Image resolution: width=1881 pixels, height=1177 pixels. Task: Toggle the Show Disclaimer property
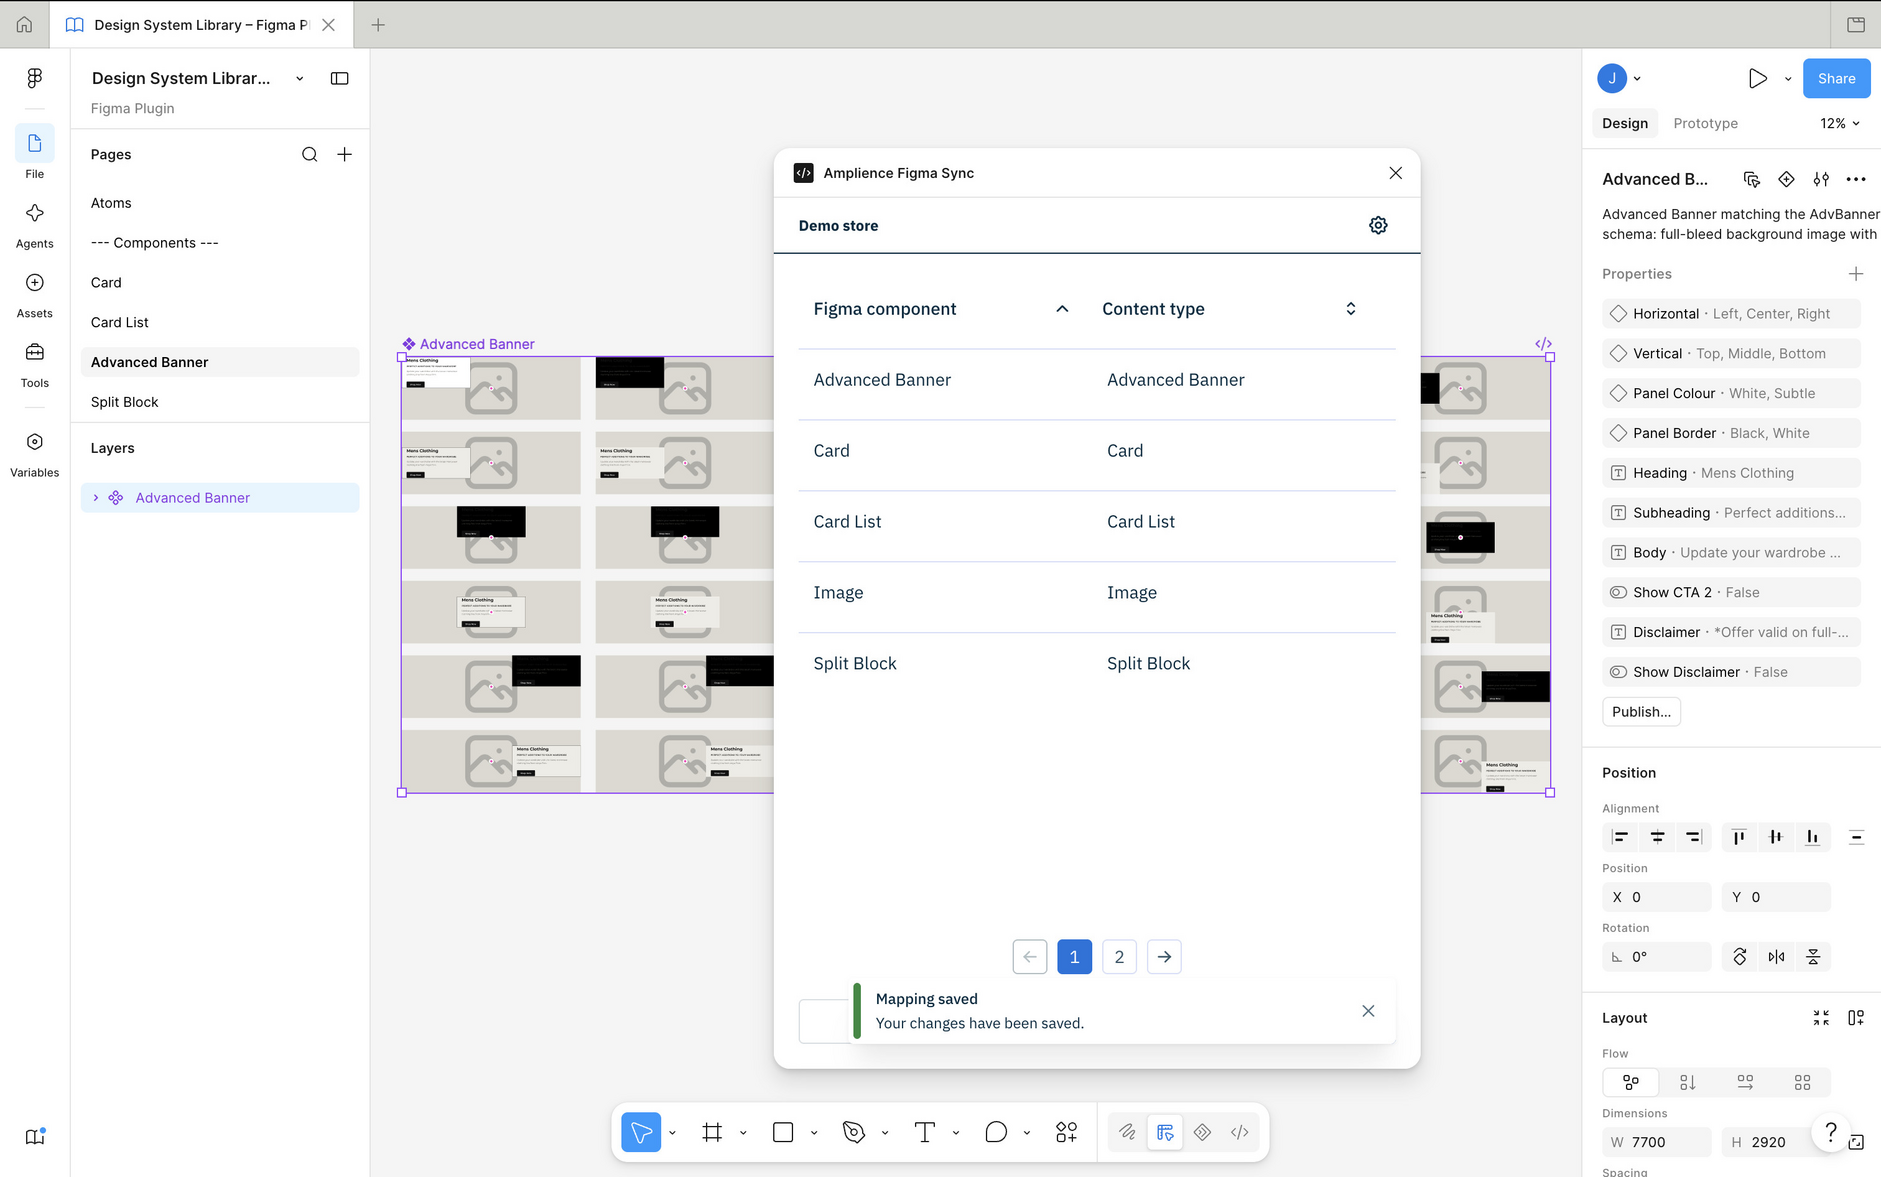(1731, 672)
